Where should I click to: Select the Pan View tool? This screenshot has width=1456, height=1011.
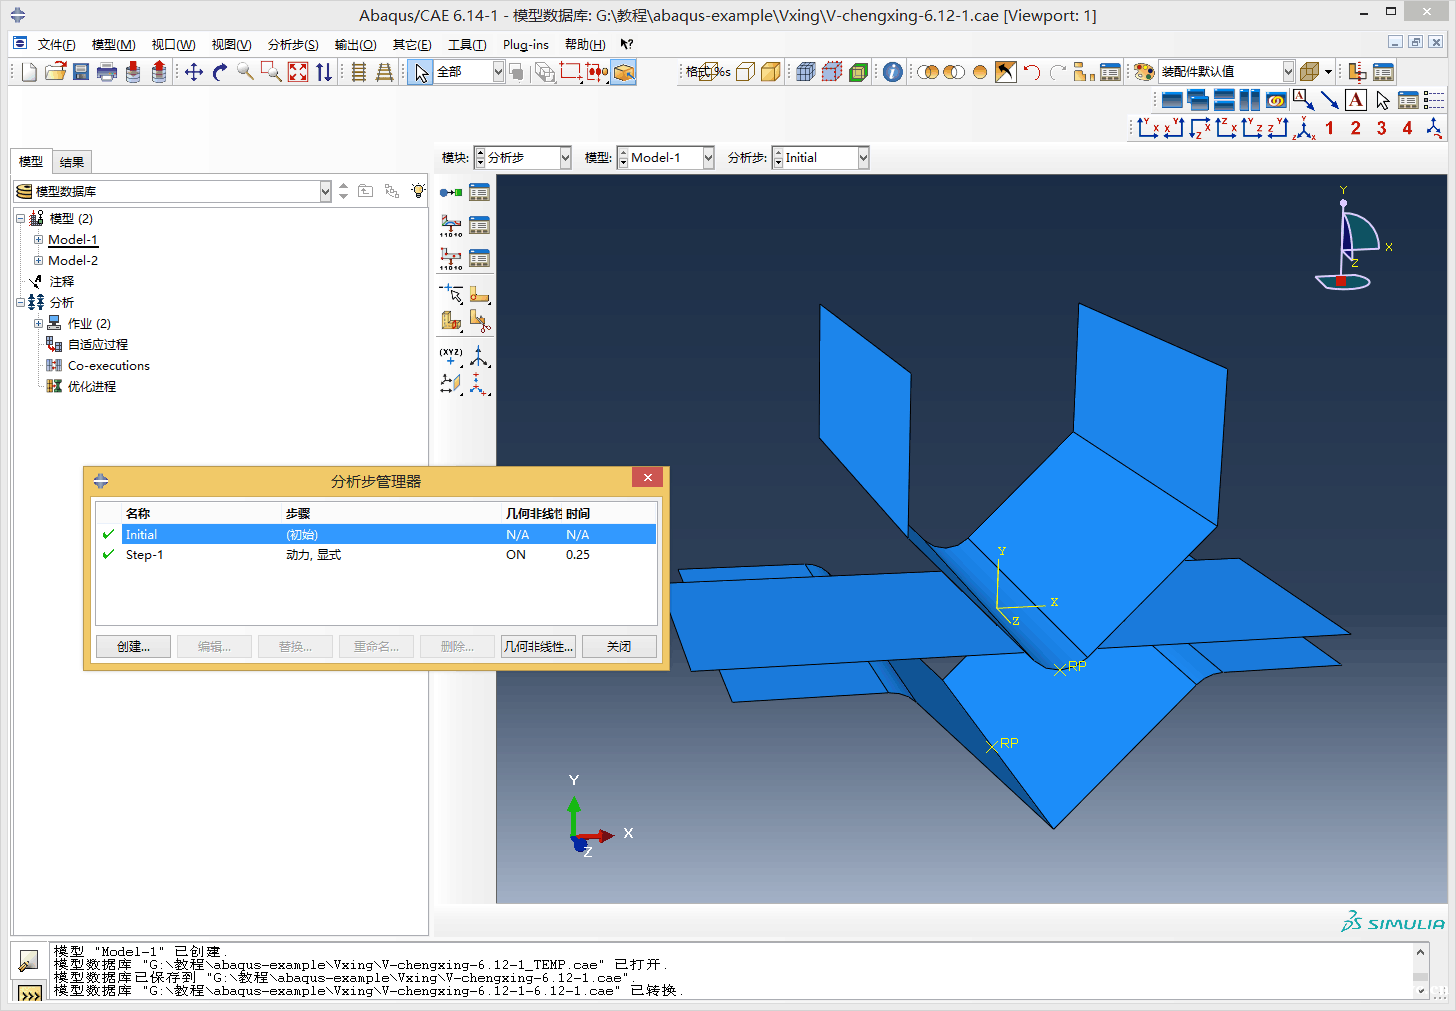(x=194, y=72)
